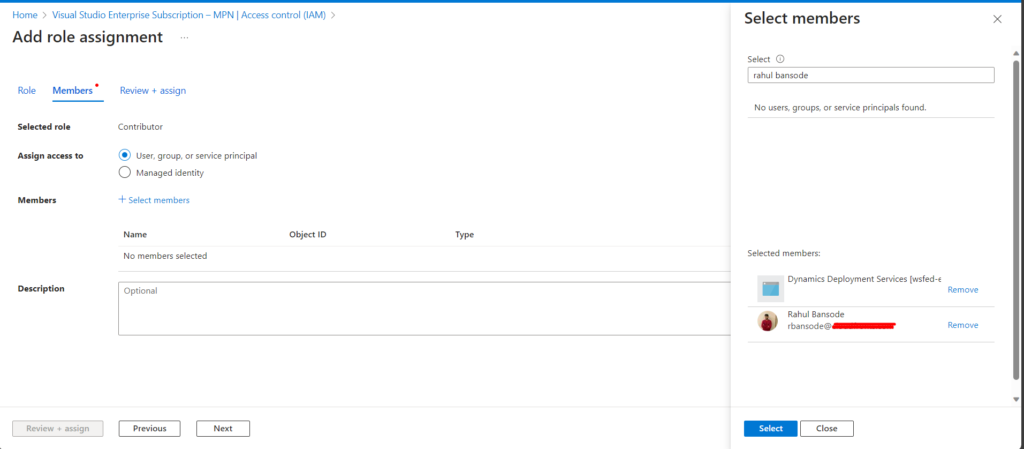Go to the Review + assign tab
Screen dimensions: 1024x449
pyautogui.click(x=153, y=91)
